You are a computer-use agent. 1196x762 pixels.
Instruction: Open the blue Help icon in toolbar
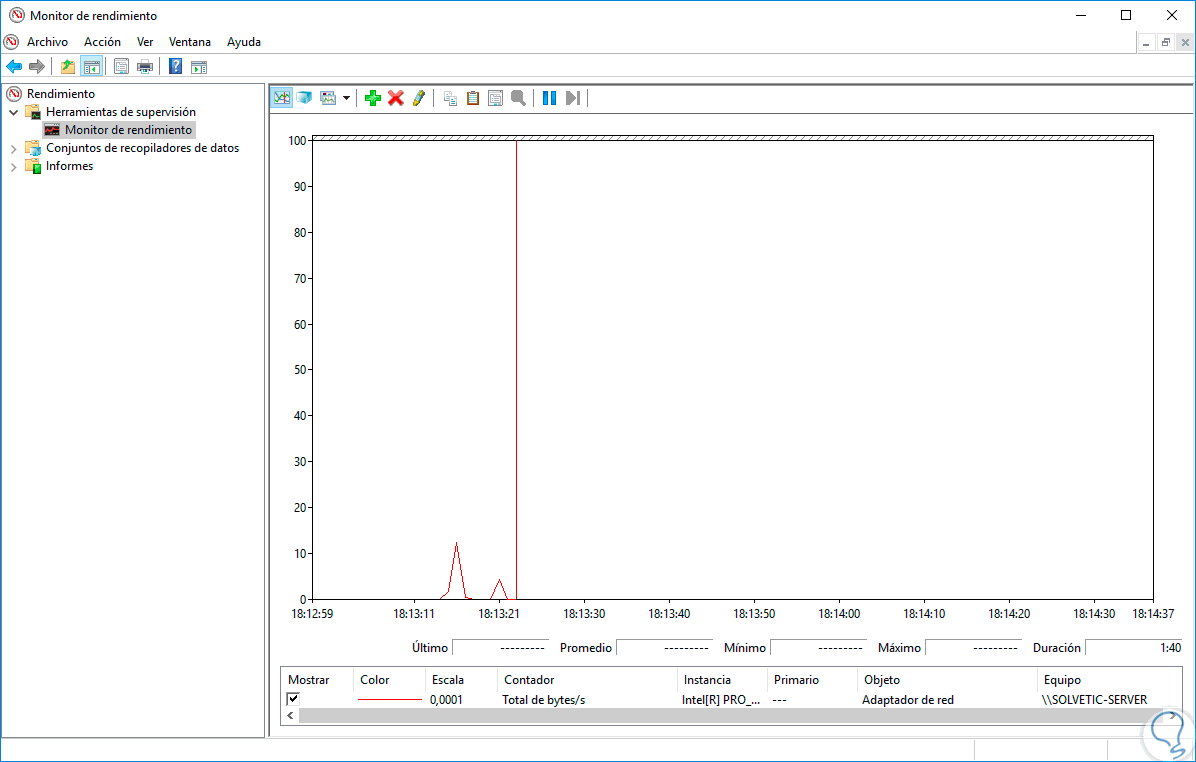(x=175, y=67)
